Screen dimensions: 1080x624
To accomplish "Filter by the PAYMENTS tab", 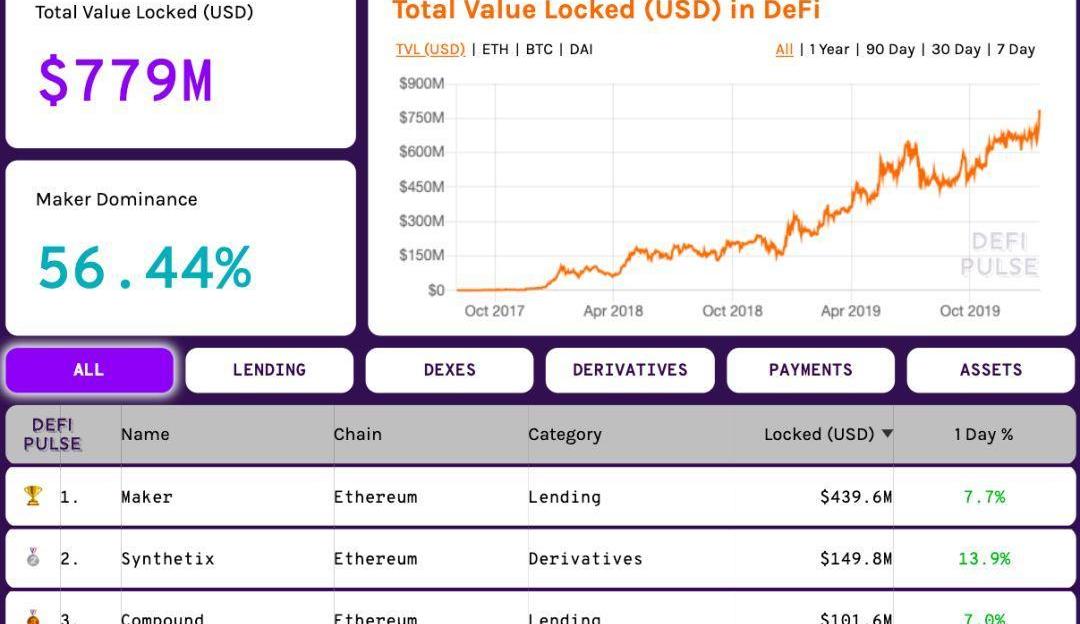I will [810, 370].
